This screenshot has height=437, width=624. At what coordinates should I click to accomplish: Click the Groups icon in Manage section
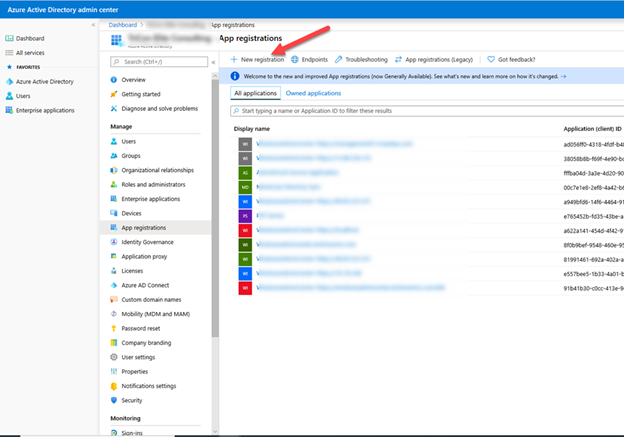(x=114, y=156)
